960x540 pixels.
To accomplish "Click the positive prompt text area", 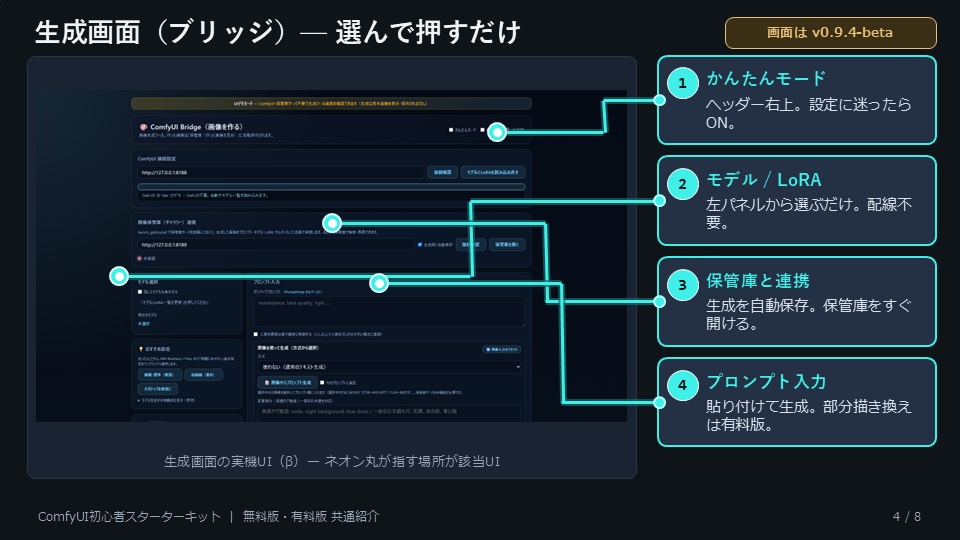I will (389, 312).
